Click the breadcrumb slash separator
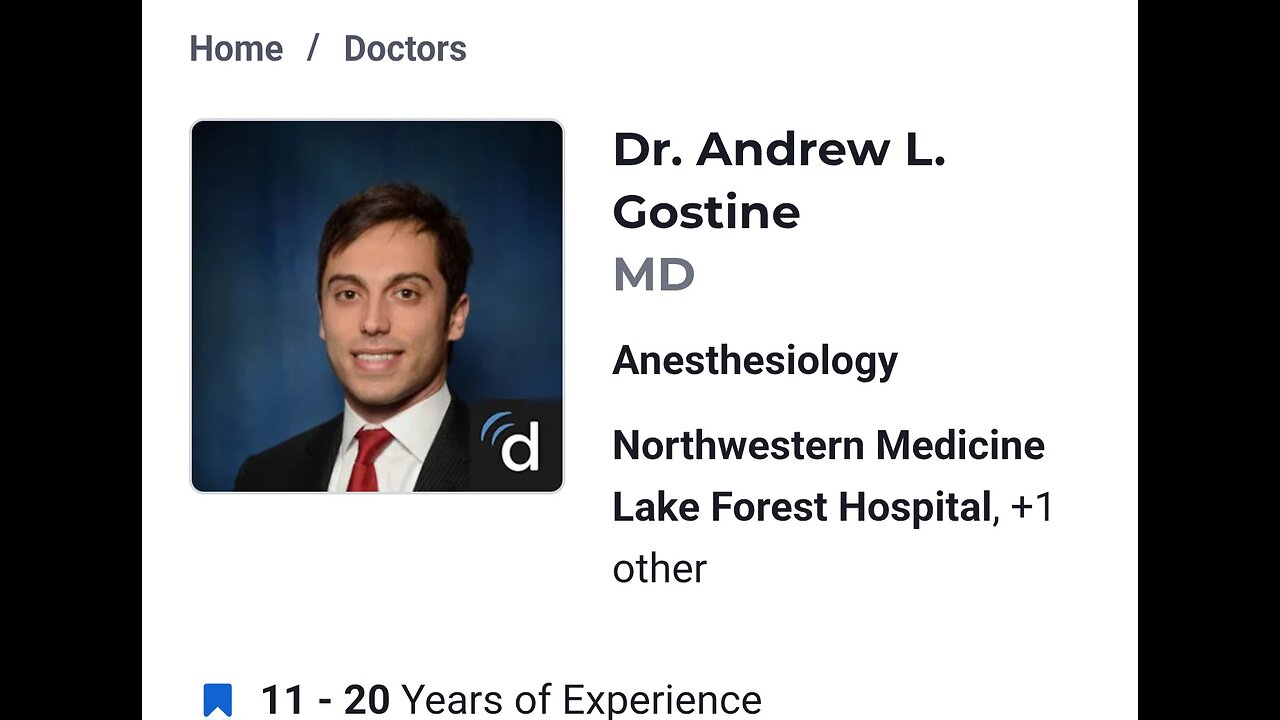The width and height of the screenshot is (1280, 720). 313,49
